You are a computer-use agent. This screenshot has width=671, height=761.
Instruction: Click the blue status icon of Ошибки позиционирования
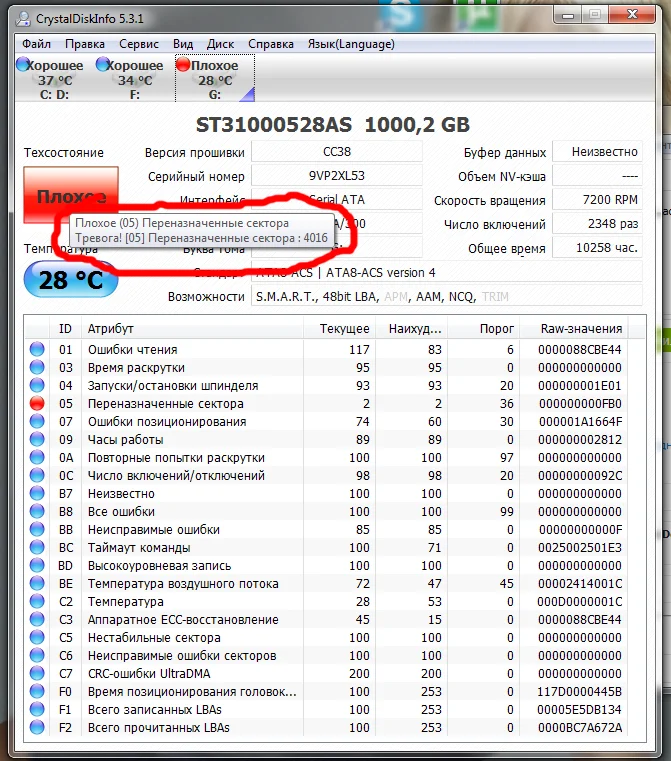tap(37, 421)
